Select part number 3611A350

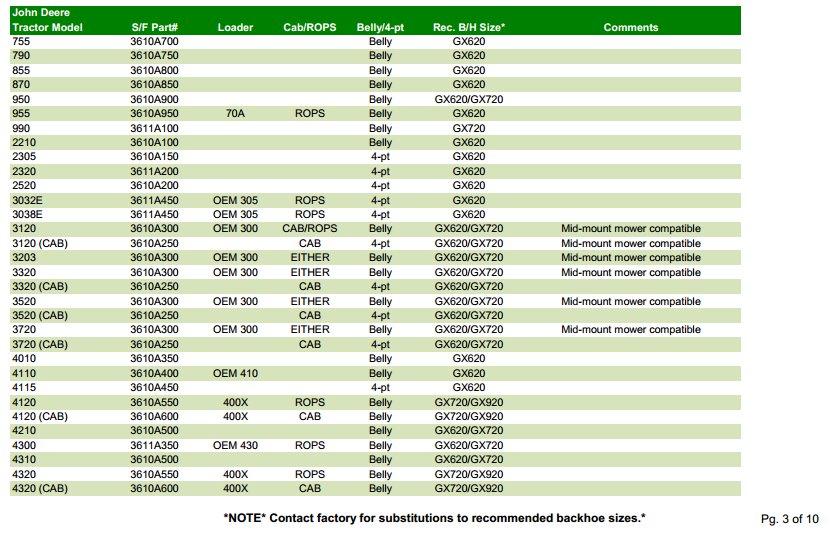click(154, 445)
